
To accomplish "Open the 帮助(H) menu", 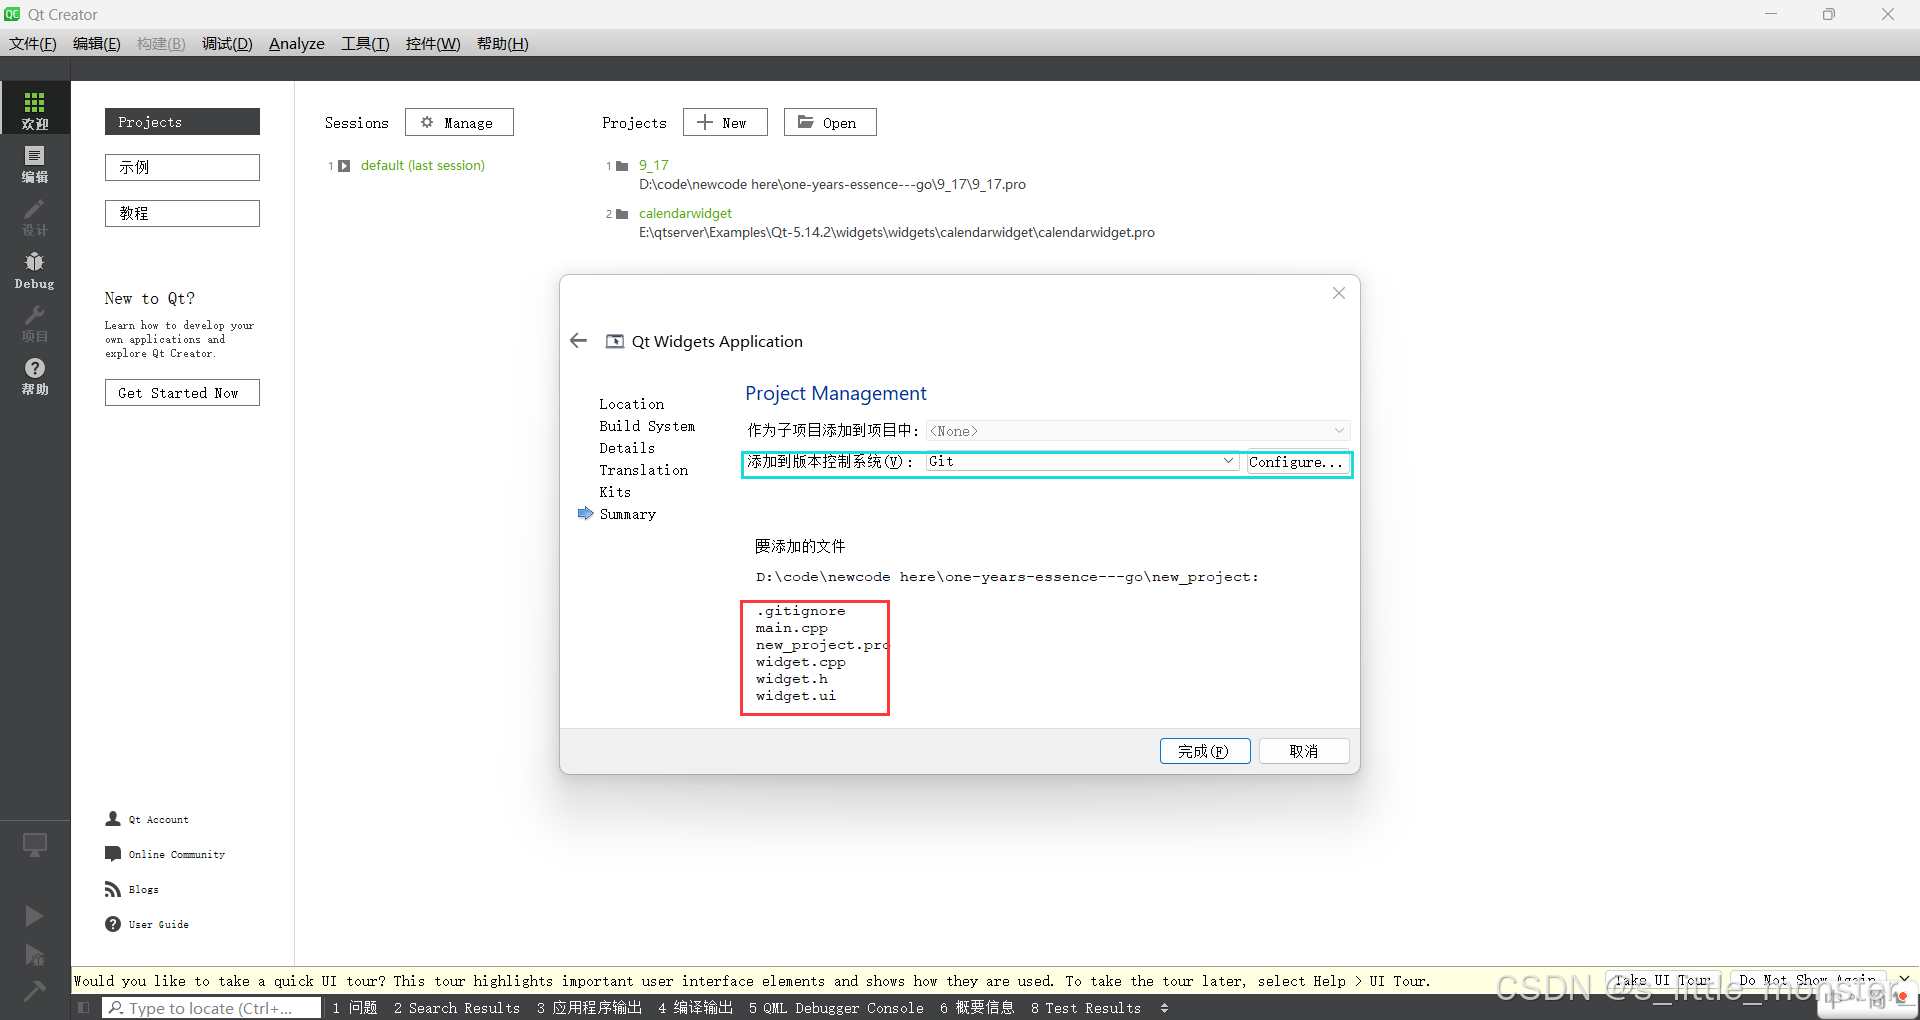I will pos(502,44).
